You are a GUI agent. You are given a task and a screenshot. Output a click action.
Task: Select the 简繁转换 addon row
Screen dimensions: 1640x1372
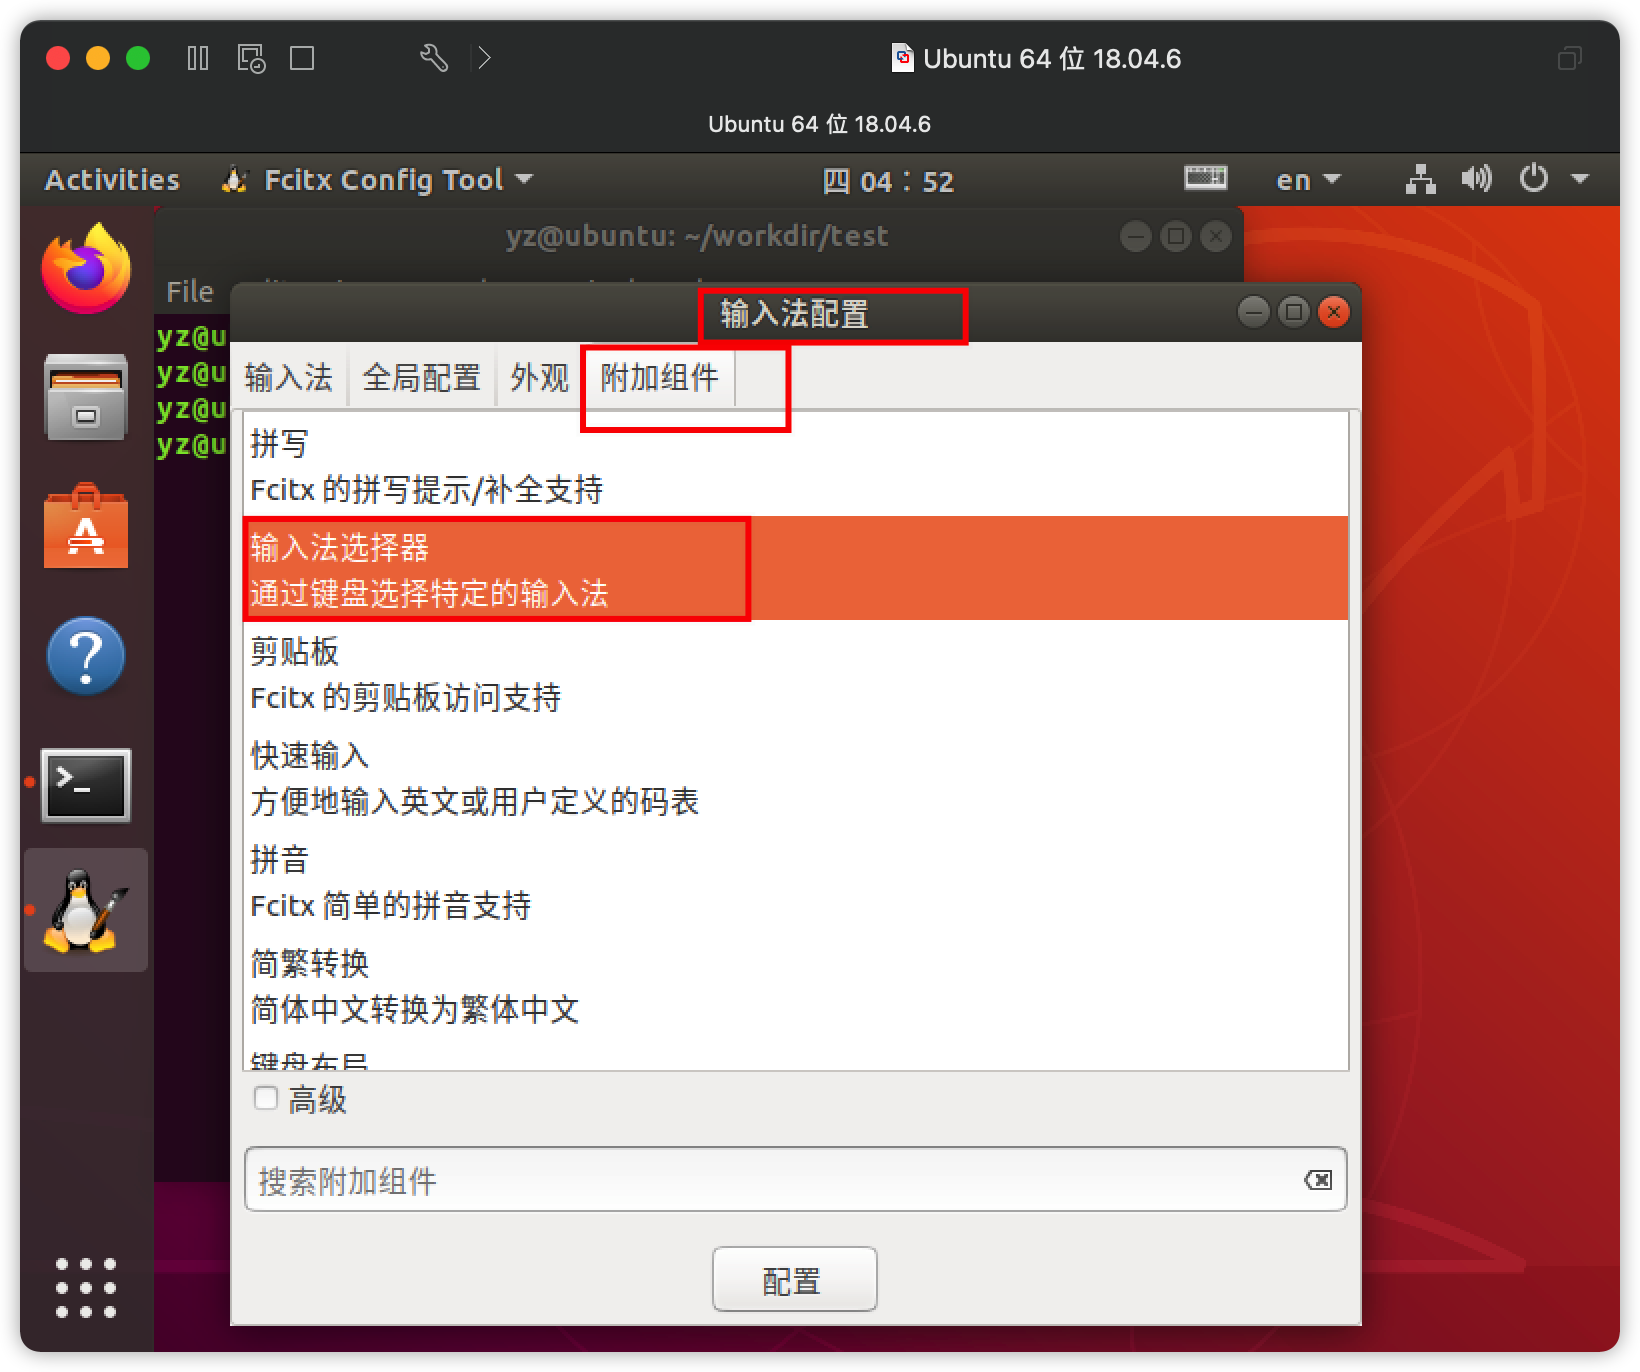pos(796,984)
